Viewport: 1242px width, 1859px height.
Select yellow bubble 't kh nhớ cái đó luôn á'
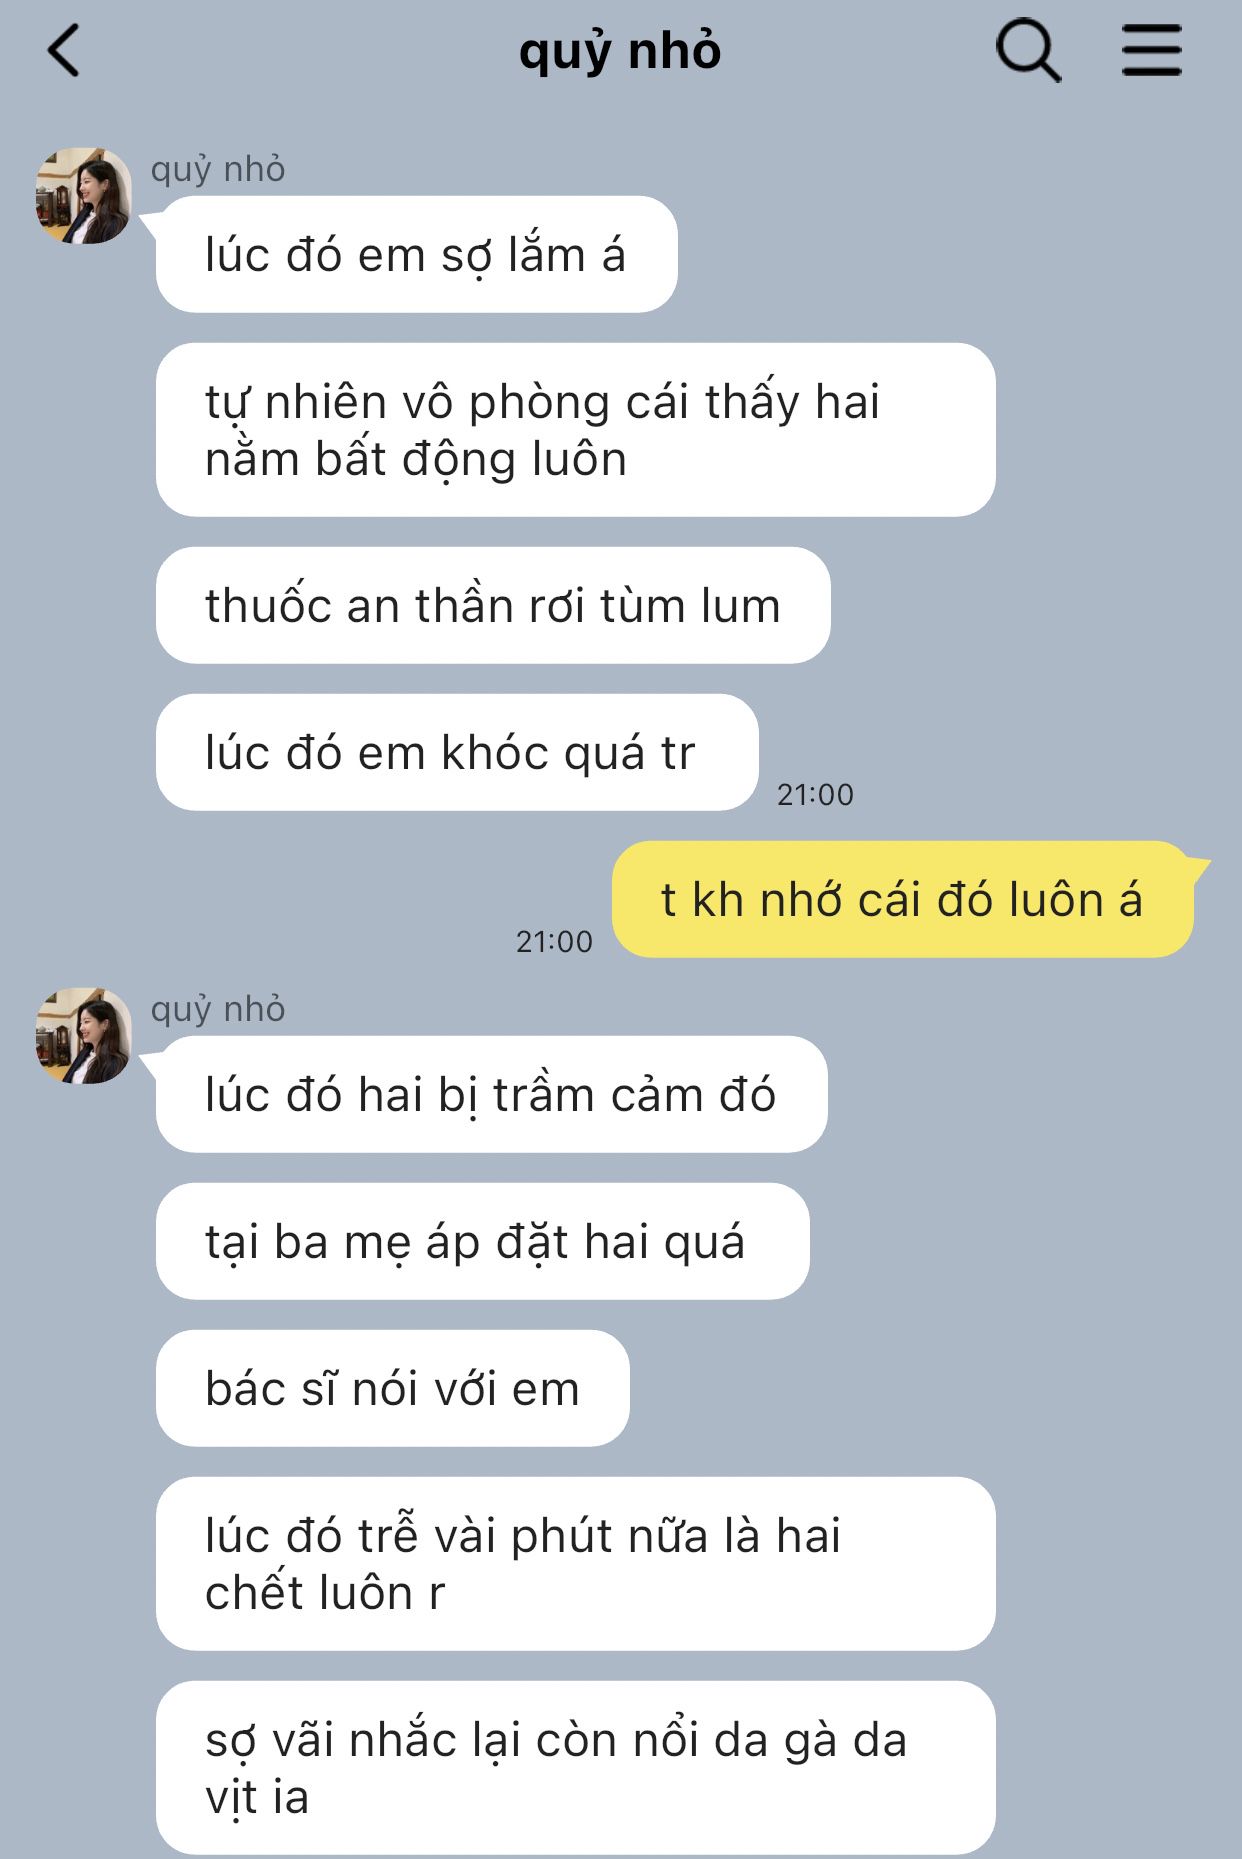(904, 899)
